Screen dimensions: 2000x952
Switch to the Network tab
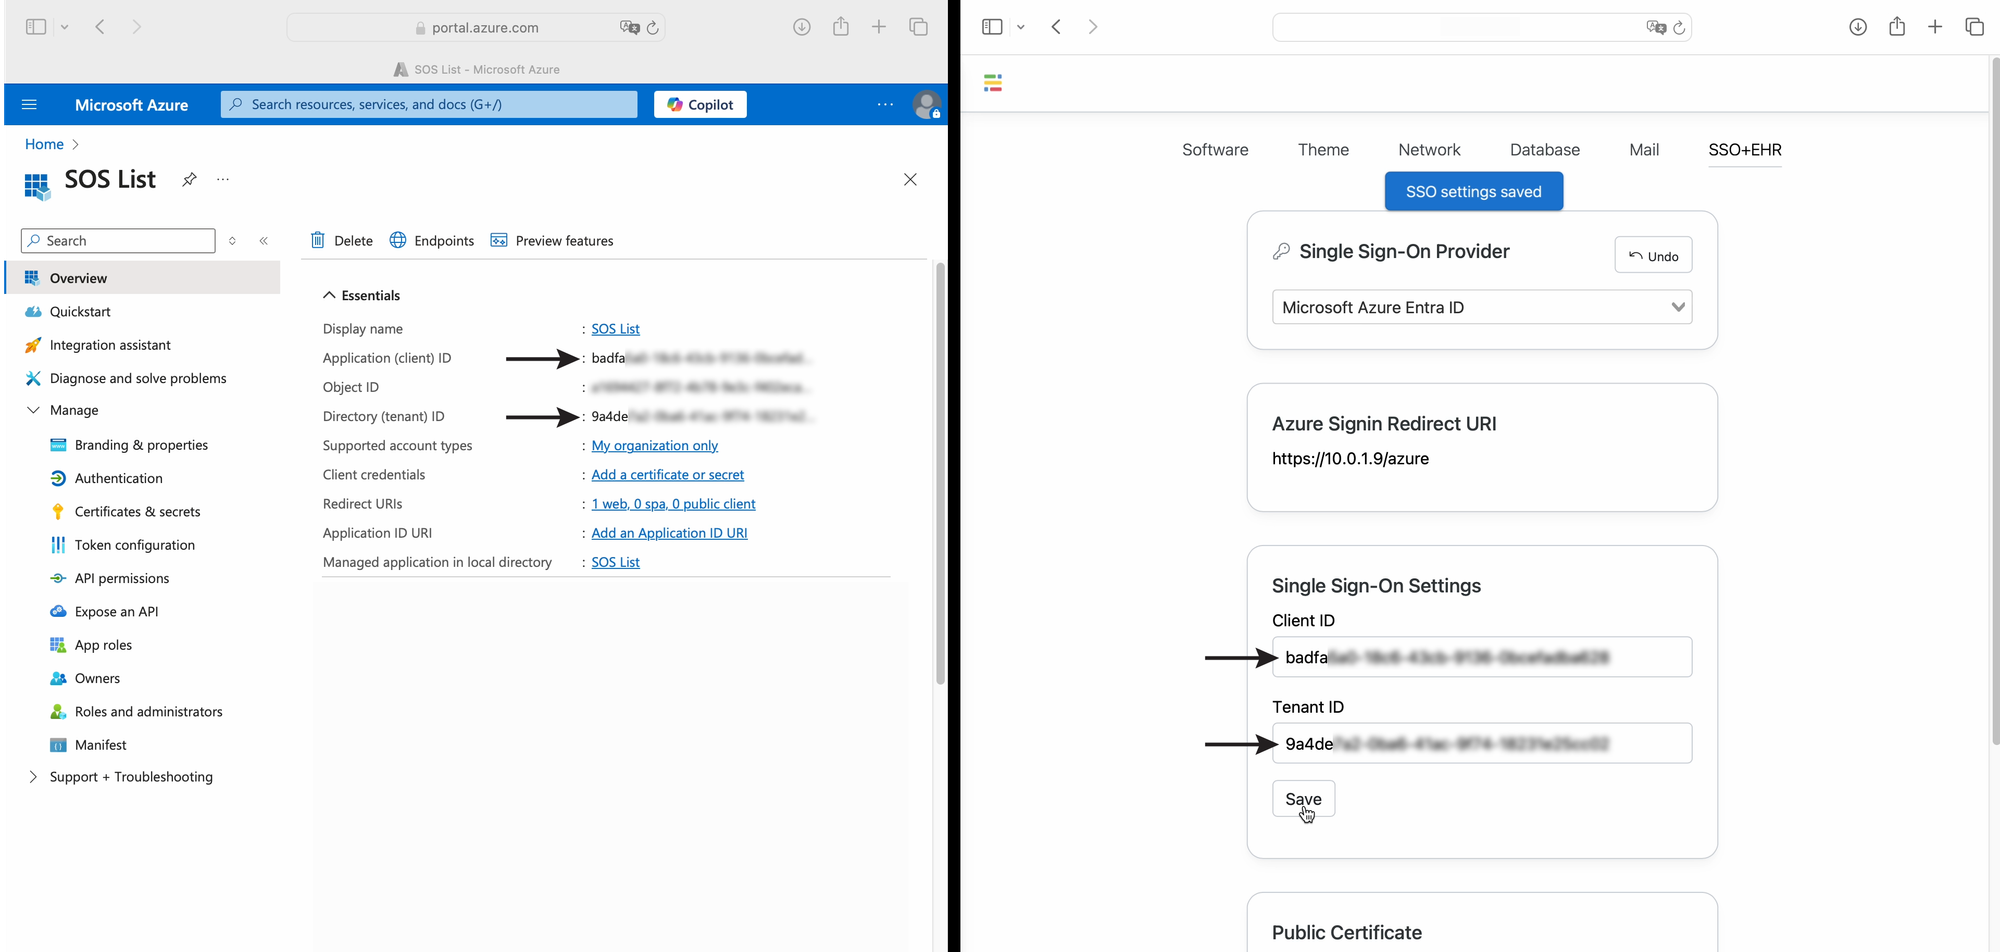pyautogui.click(x=1429, y=150)
